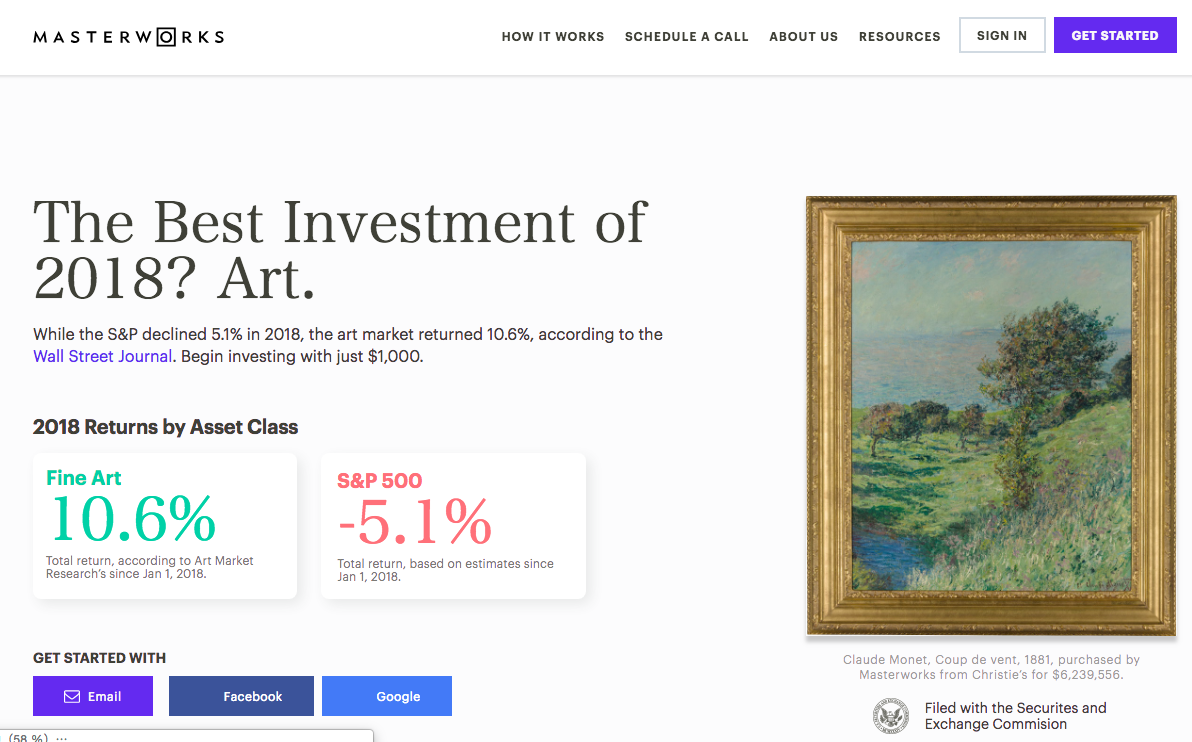The height and width of the screenshot is (742, 1192).
Task: Follow the Wall Street Journal link
Action: pyautogui.click(x=102, y=356)
